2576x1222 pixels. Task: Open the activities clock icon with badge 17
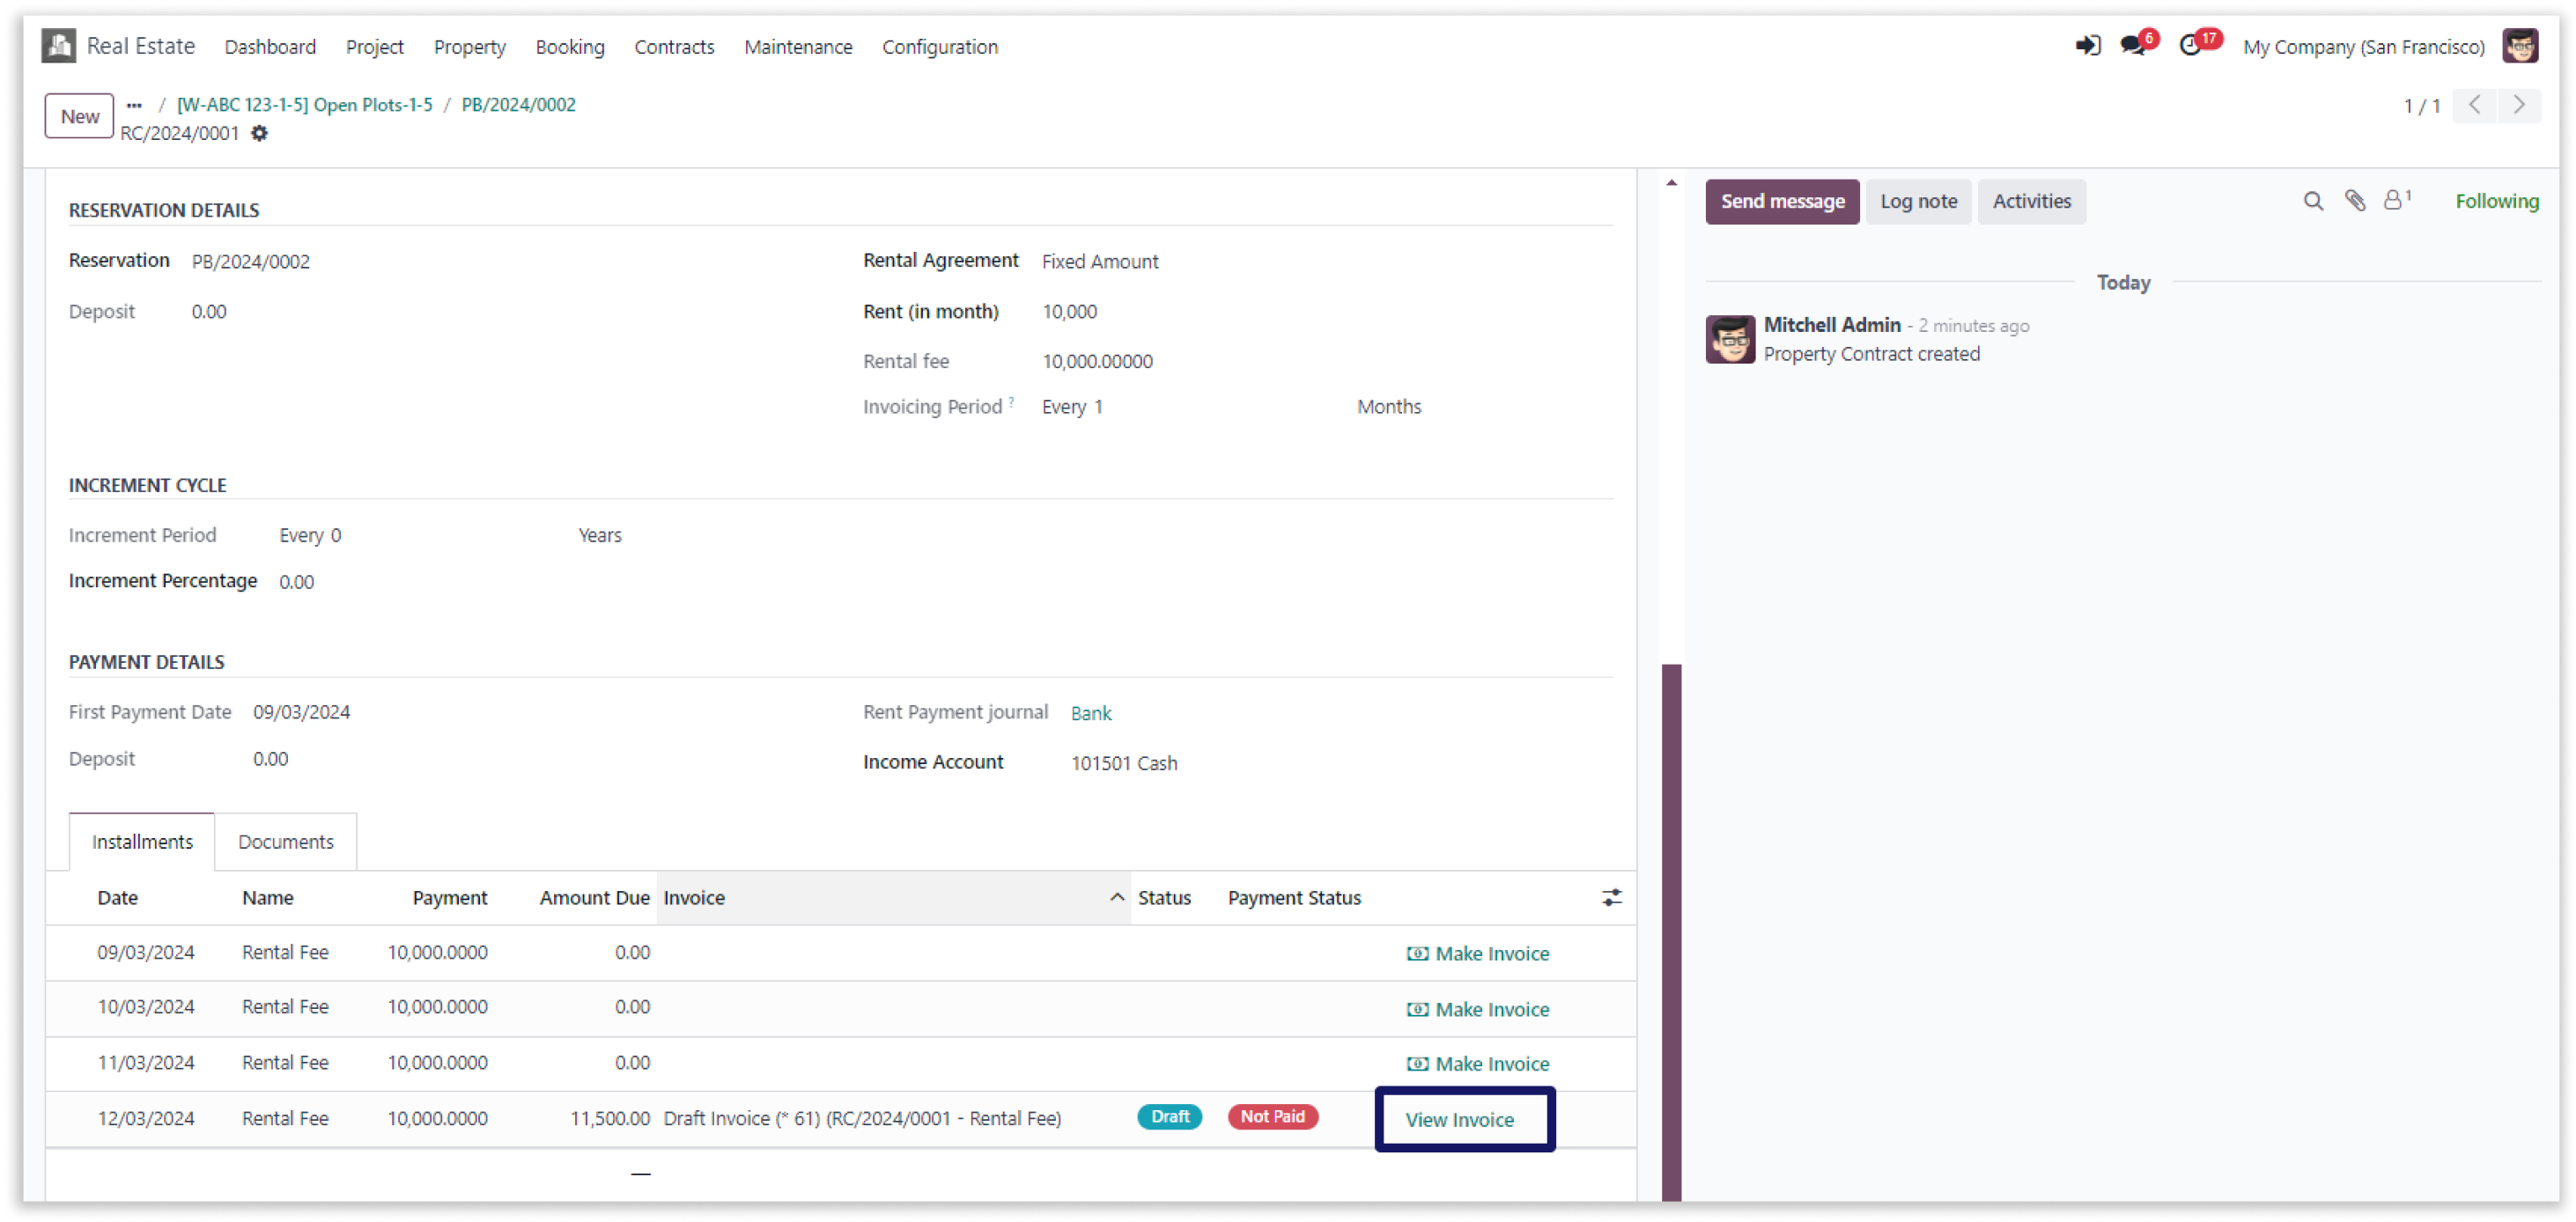point(2190,46)
